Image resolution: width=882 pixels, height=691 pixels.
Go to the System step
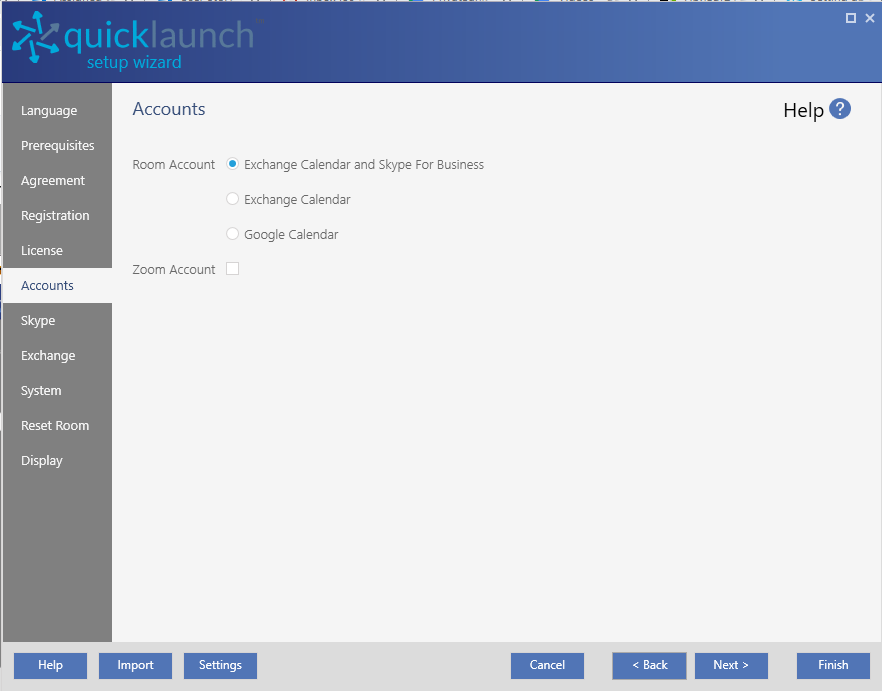[x=57, y=391]
